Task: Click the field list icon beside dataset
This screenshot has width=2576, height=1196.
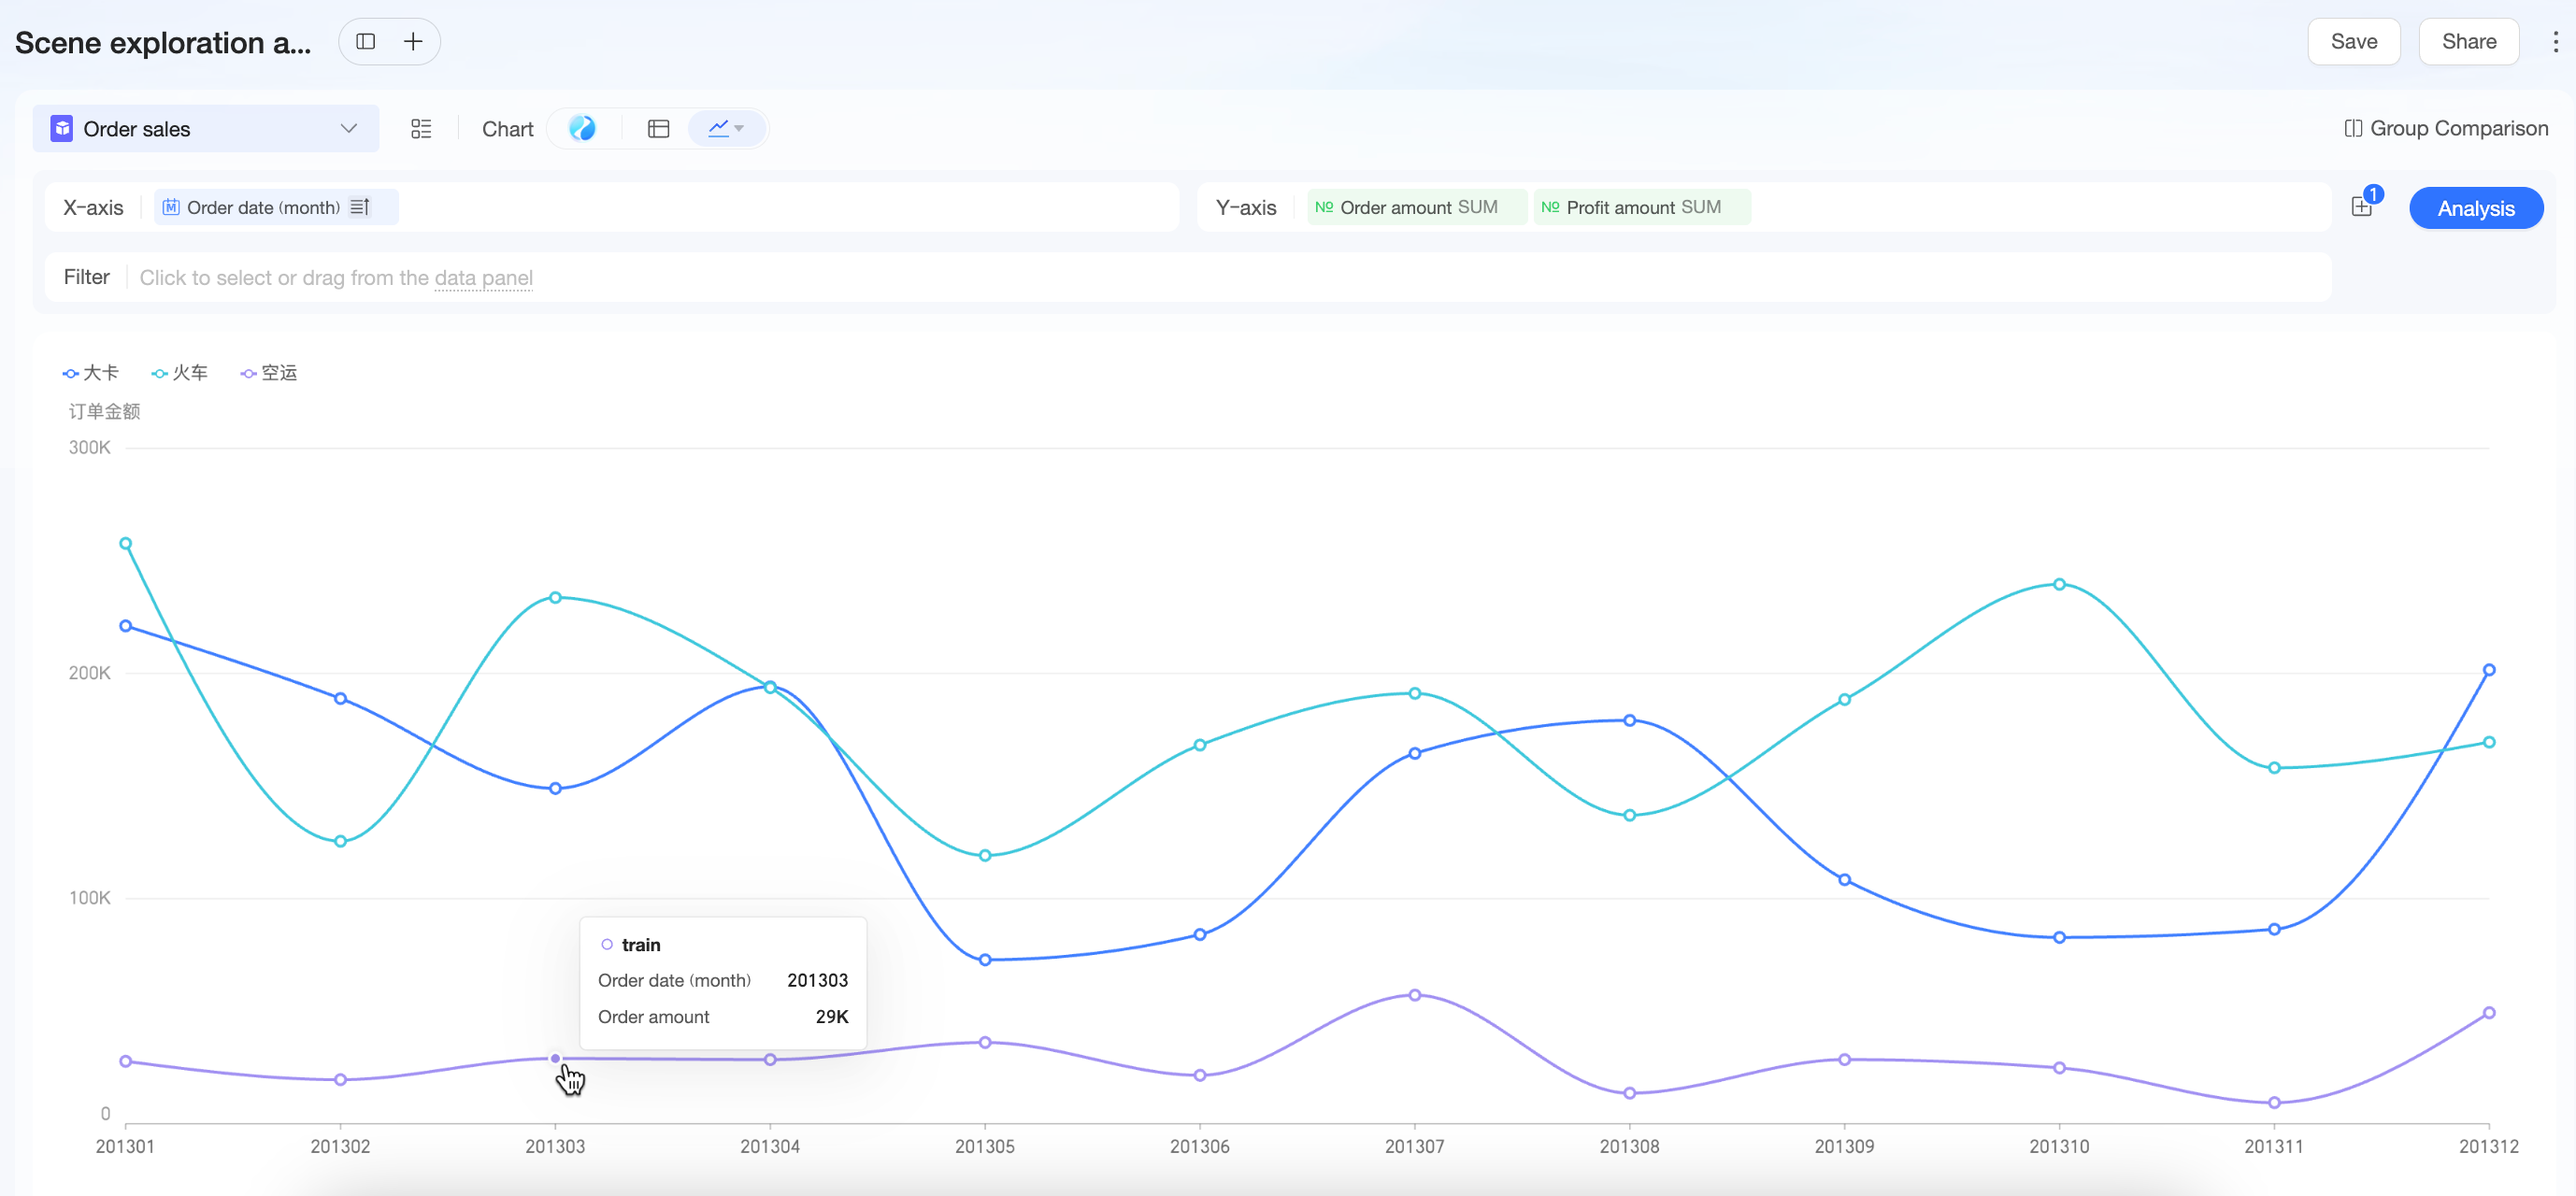Action: pos(421,129)
